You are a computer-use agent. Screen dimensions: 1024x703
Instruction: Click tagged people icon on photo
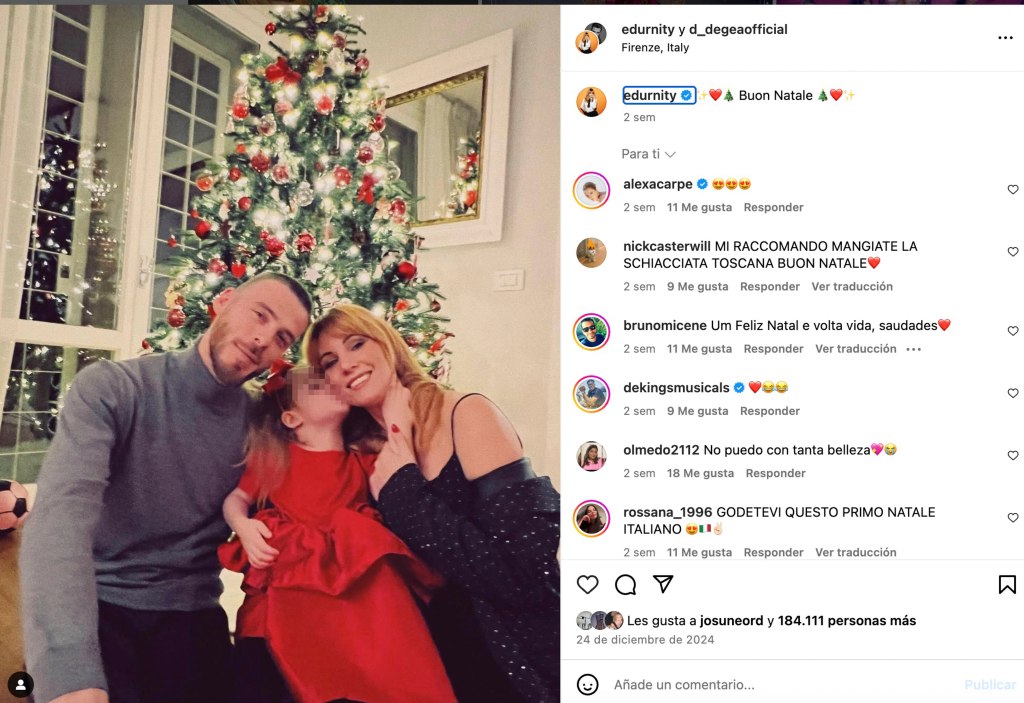20,684
